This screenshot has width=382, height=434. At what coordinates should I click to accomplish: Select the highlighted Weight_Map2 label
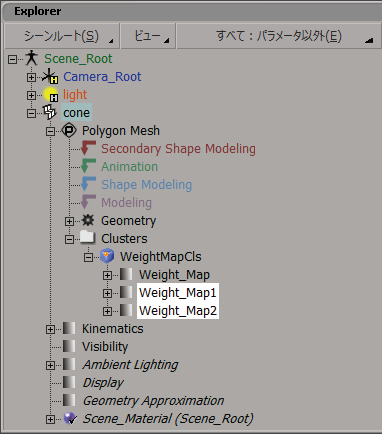(178, 311)
